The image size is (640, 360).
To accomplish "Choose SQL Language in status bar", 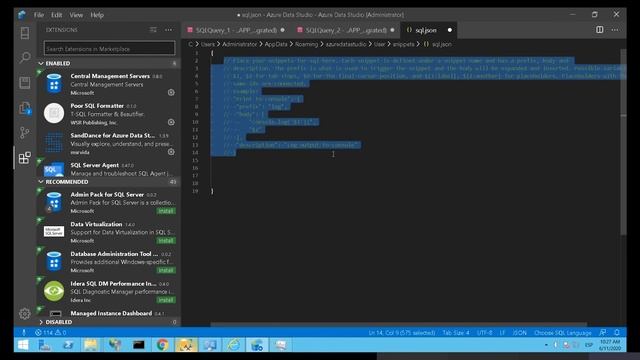I will pyautogui.click(x=562, y=333).
